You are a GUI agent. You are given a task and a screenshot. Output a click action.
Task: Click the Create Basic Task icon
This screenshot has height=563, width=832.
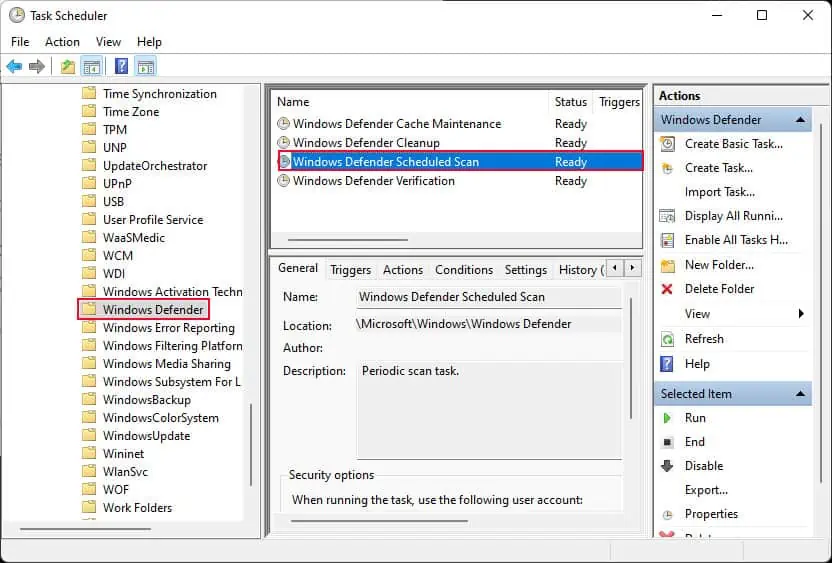pos(667,144)
